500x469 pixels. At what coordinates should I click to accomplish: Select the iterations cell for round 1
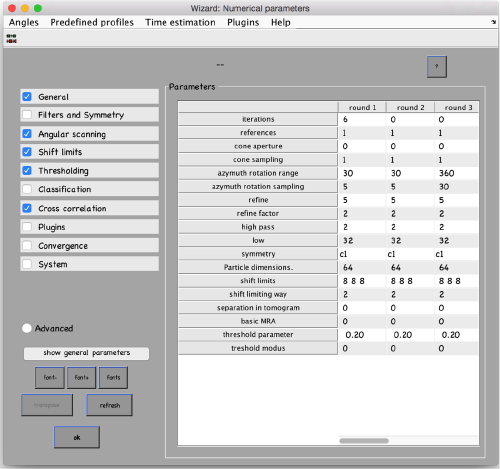(x=362, y=119)
